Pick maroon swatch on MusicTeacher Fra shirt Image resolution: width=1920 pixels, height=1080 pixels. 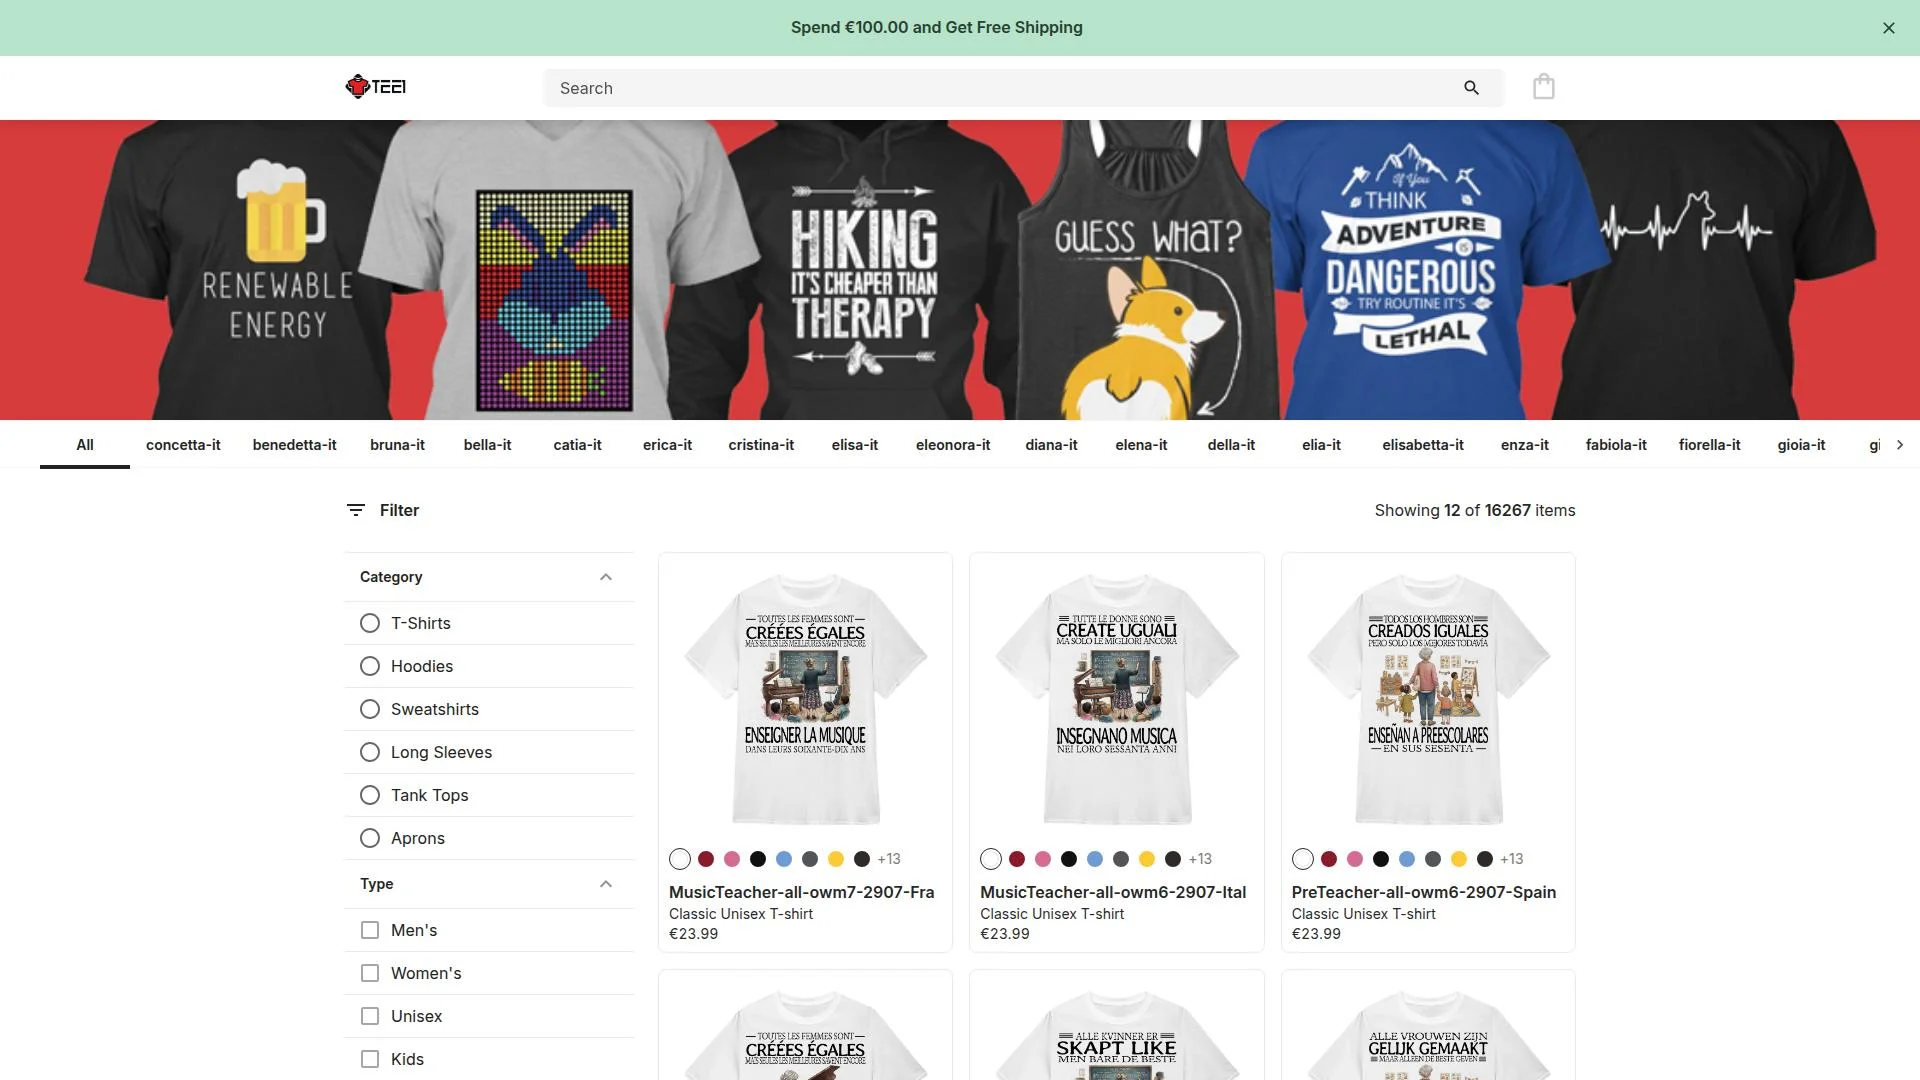point(706,859)
